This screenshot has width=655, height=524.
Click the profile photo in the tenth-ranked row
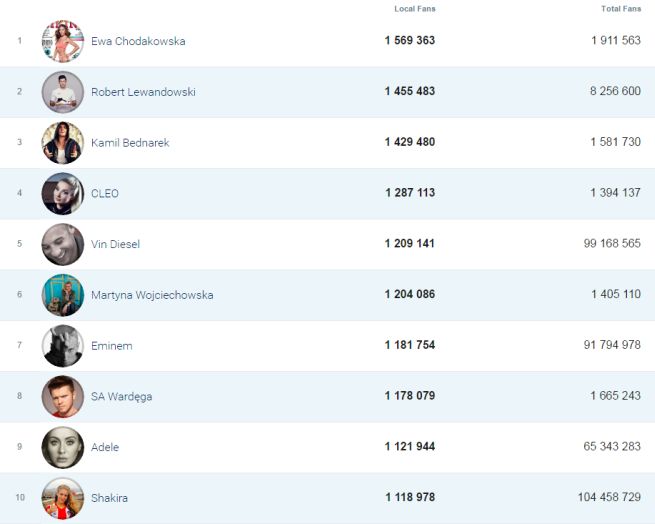click(x=62, y=498)
